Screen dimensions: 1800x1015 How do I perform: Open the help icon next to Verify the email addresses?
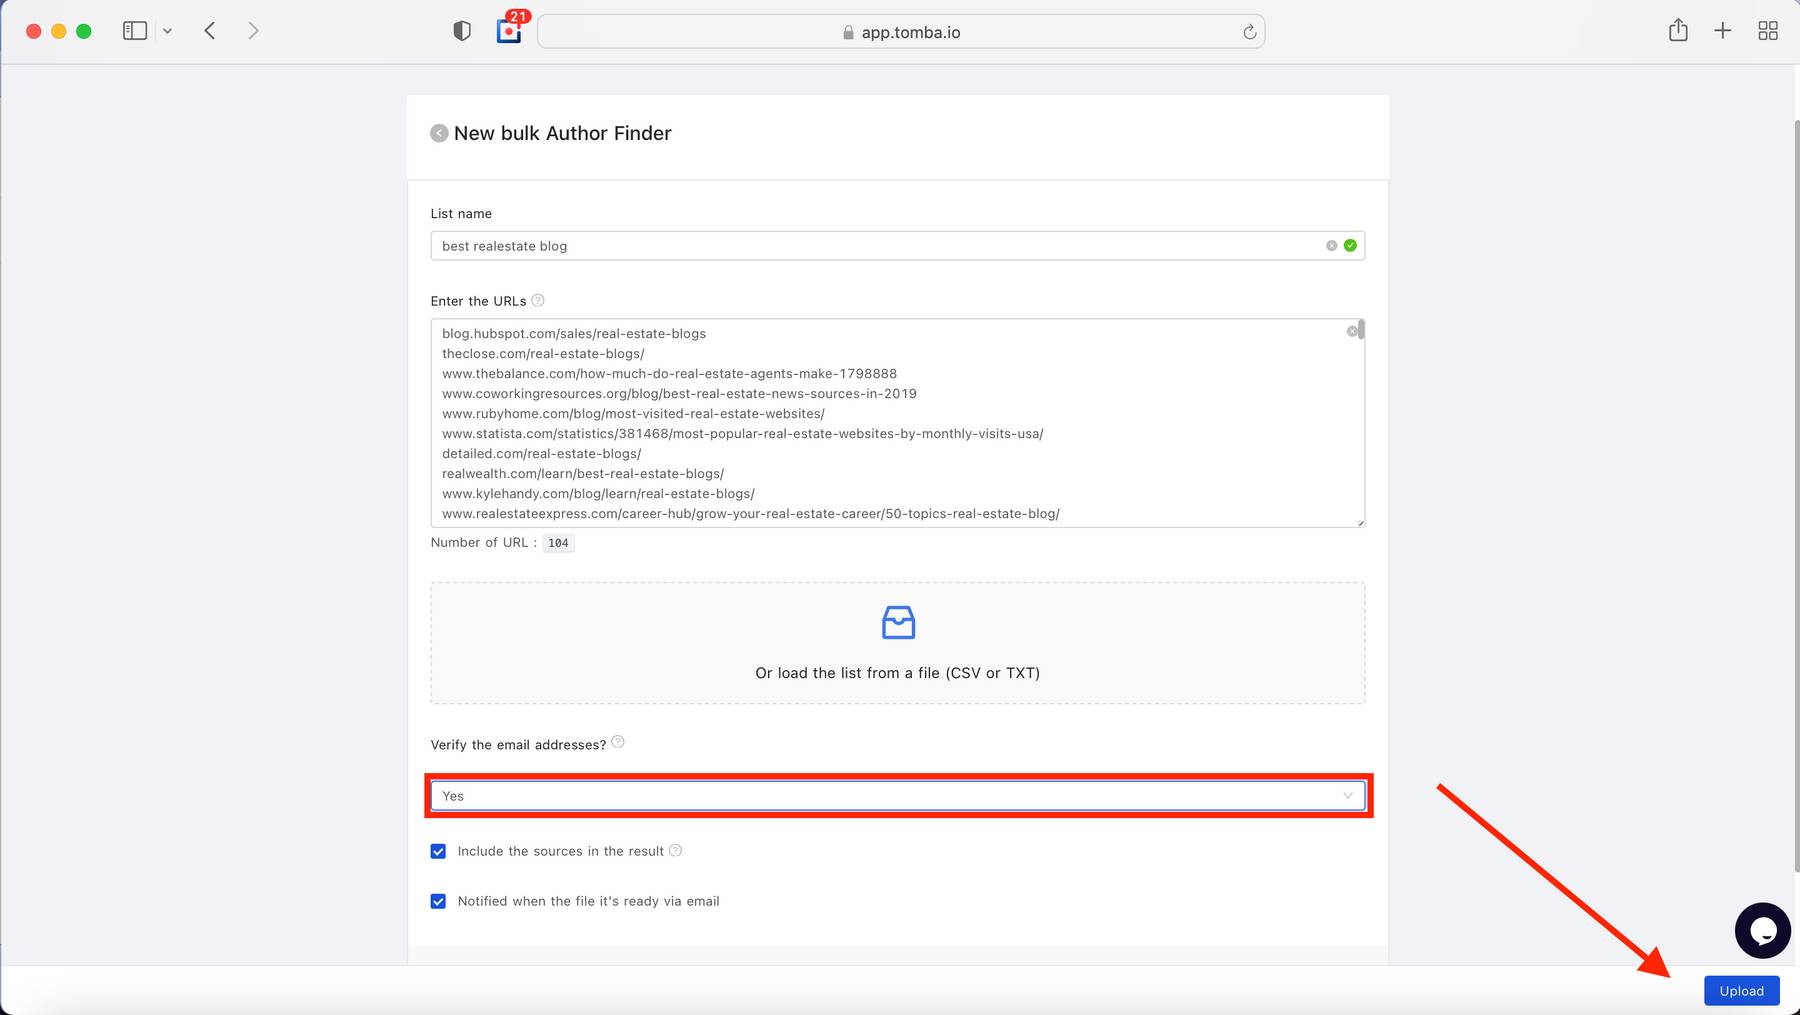[x=618, y=742]
